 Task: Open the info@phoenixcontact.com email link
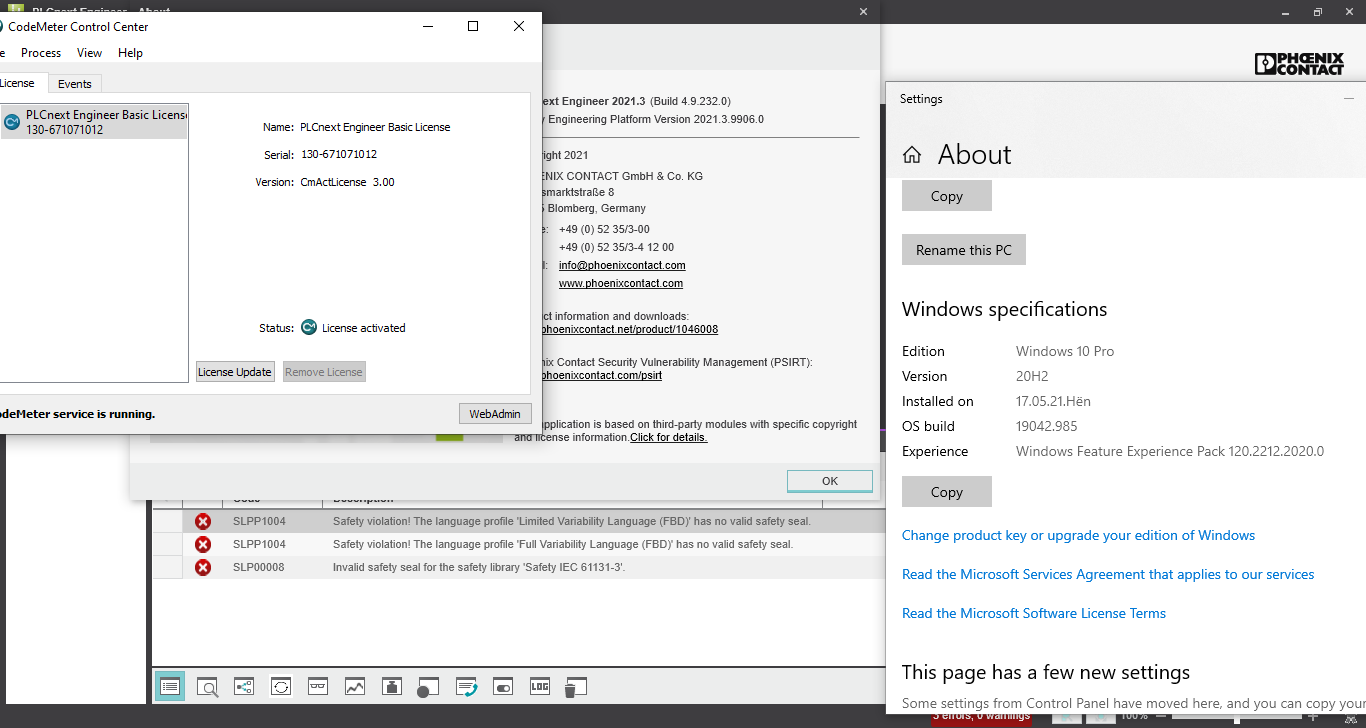point(622,265)
